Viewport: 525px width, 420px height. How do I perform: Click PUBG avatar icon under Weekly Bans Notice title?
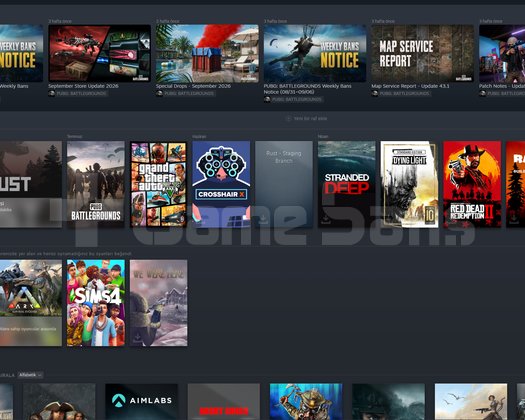[x=267, y=99]
